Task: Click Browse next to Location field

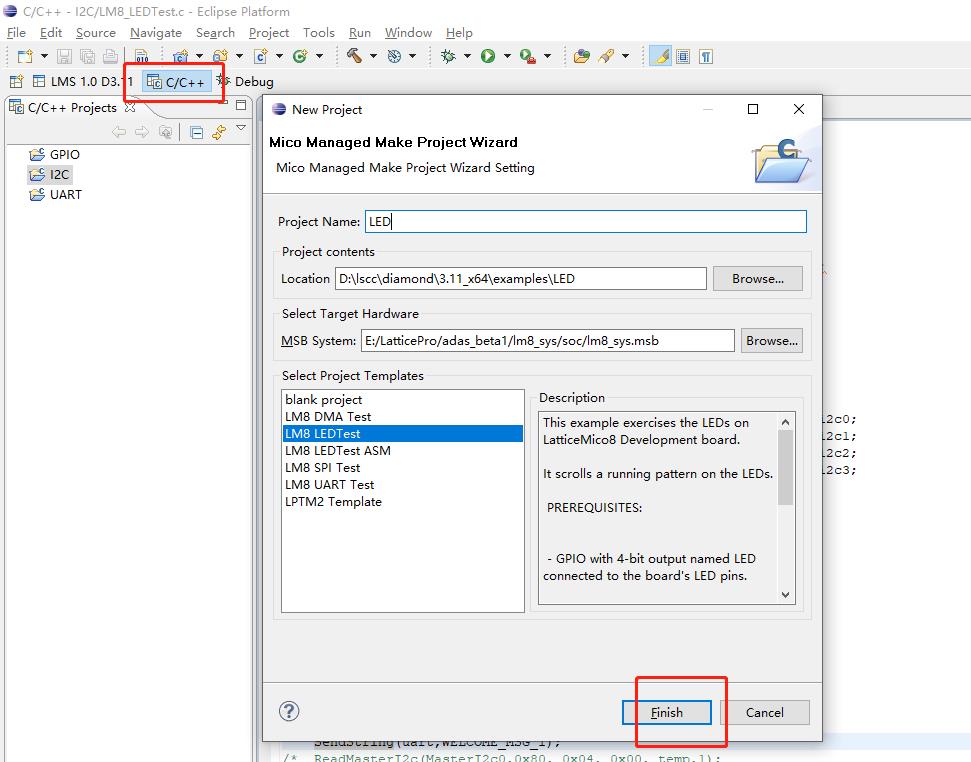Action: click(x=758, y=279)
